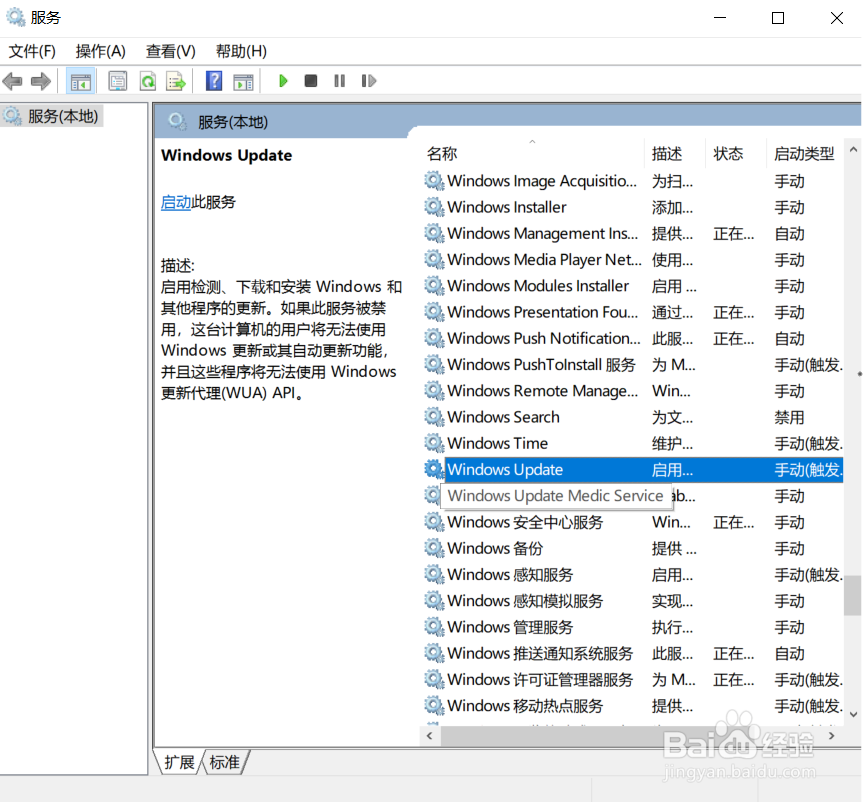
Task: Click the 服务 title bar app icon
Action: 15,18
